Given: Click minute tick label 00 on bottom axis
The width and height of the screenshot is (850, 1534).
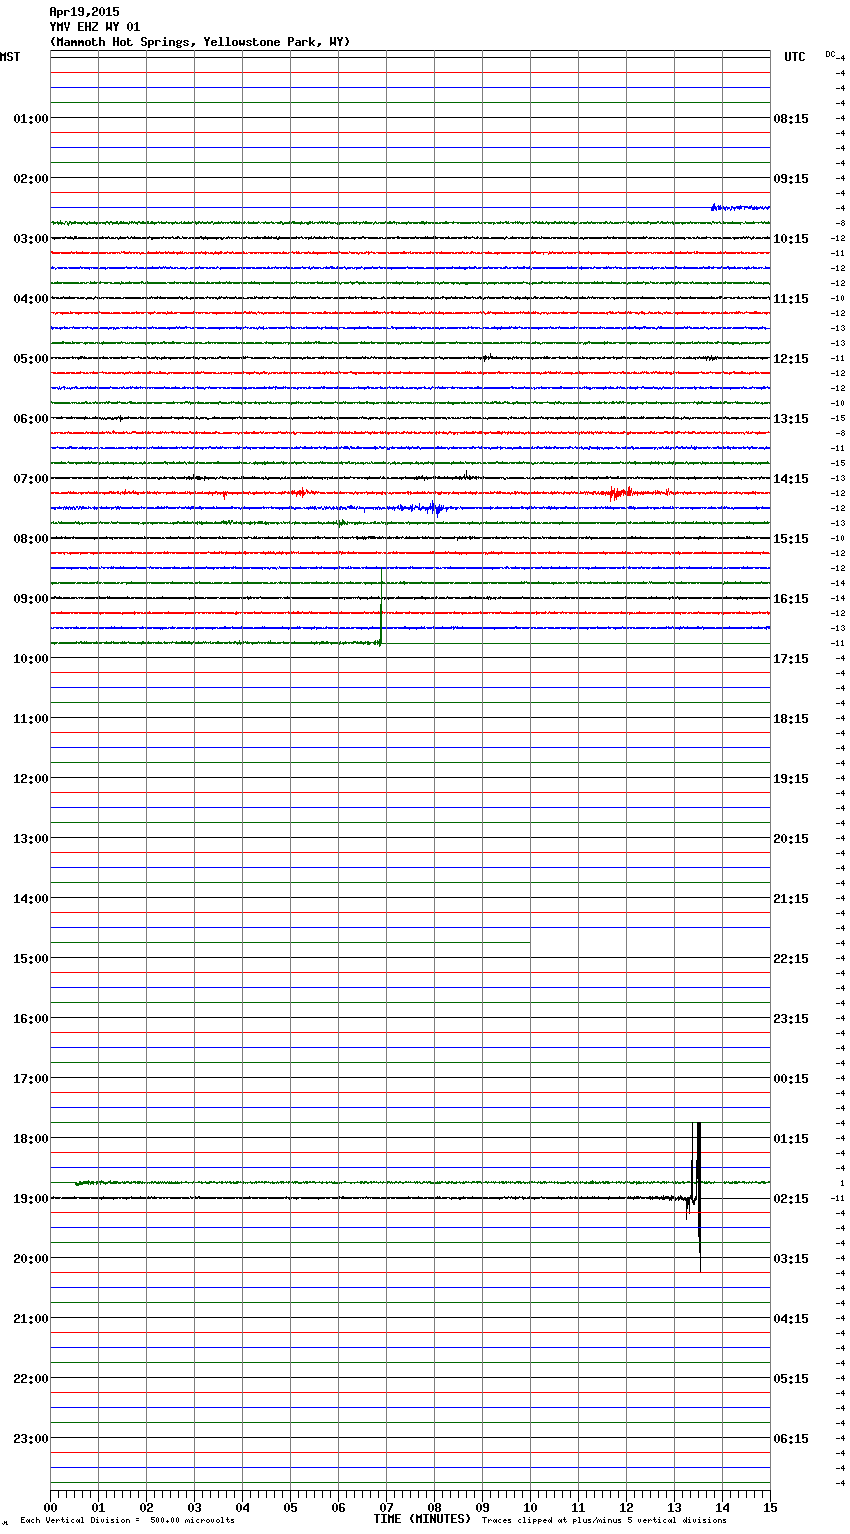Looking at the screenshot, I should tap(50, 1507).
